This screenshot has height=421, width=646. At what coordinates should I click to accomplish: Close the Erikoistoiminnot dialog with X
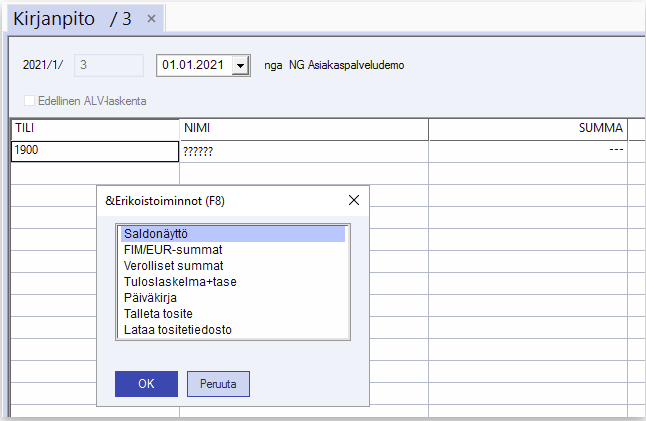(x=354, y=200)
